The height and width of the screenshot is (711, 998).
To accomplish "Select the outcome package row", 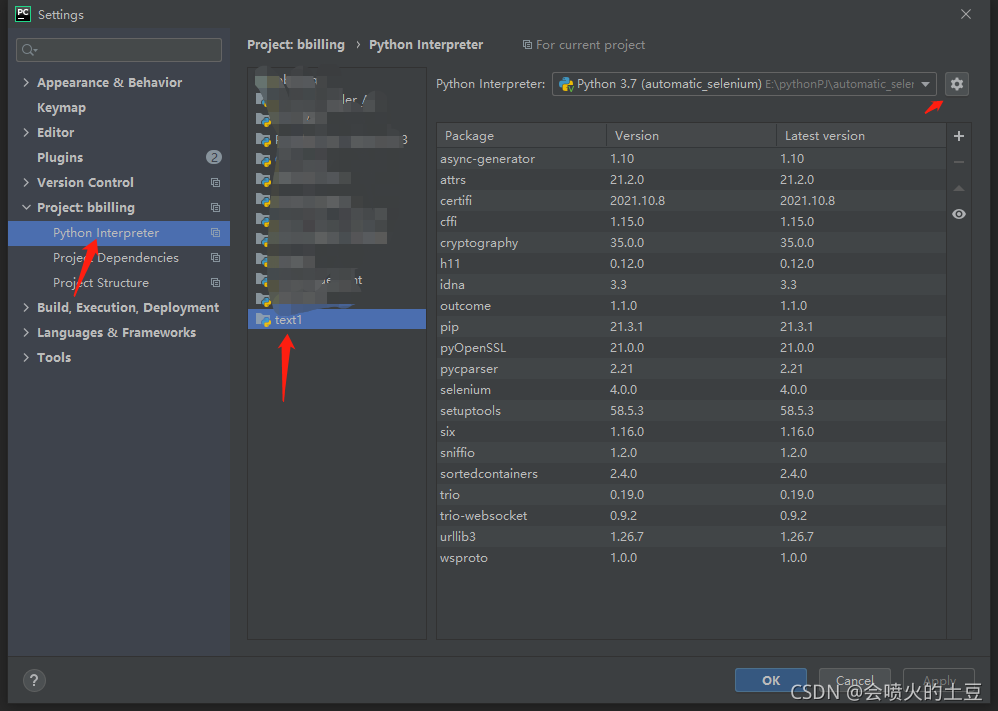I will pyautogui.click(x=691, y=306).
